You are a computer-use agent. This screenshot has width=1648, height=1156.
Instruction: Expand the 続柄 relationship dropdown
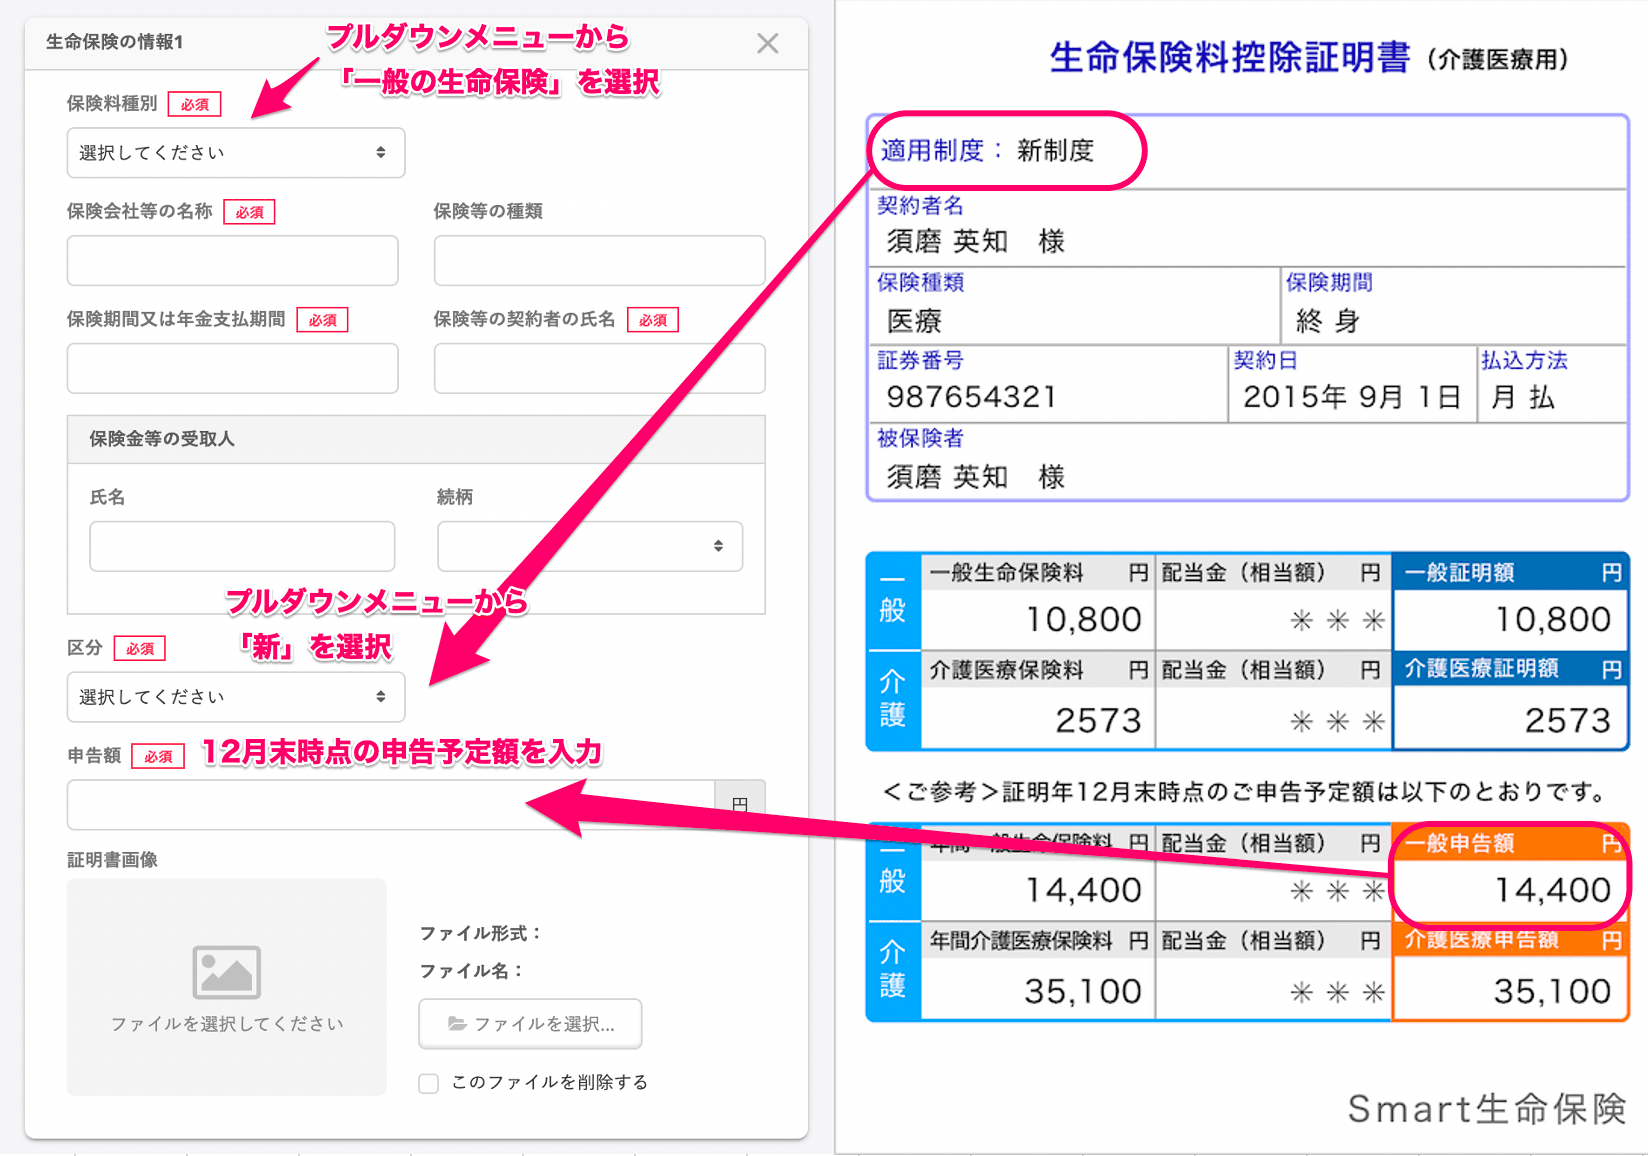coord(588,546)
